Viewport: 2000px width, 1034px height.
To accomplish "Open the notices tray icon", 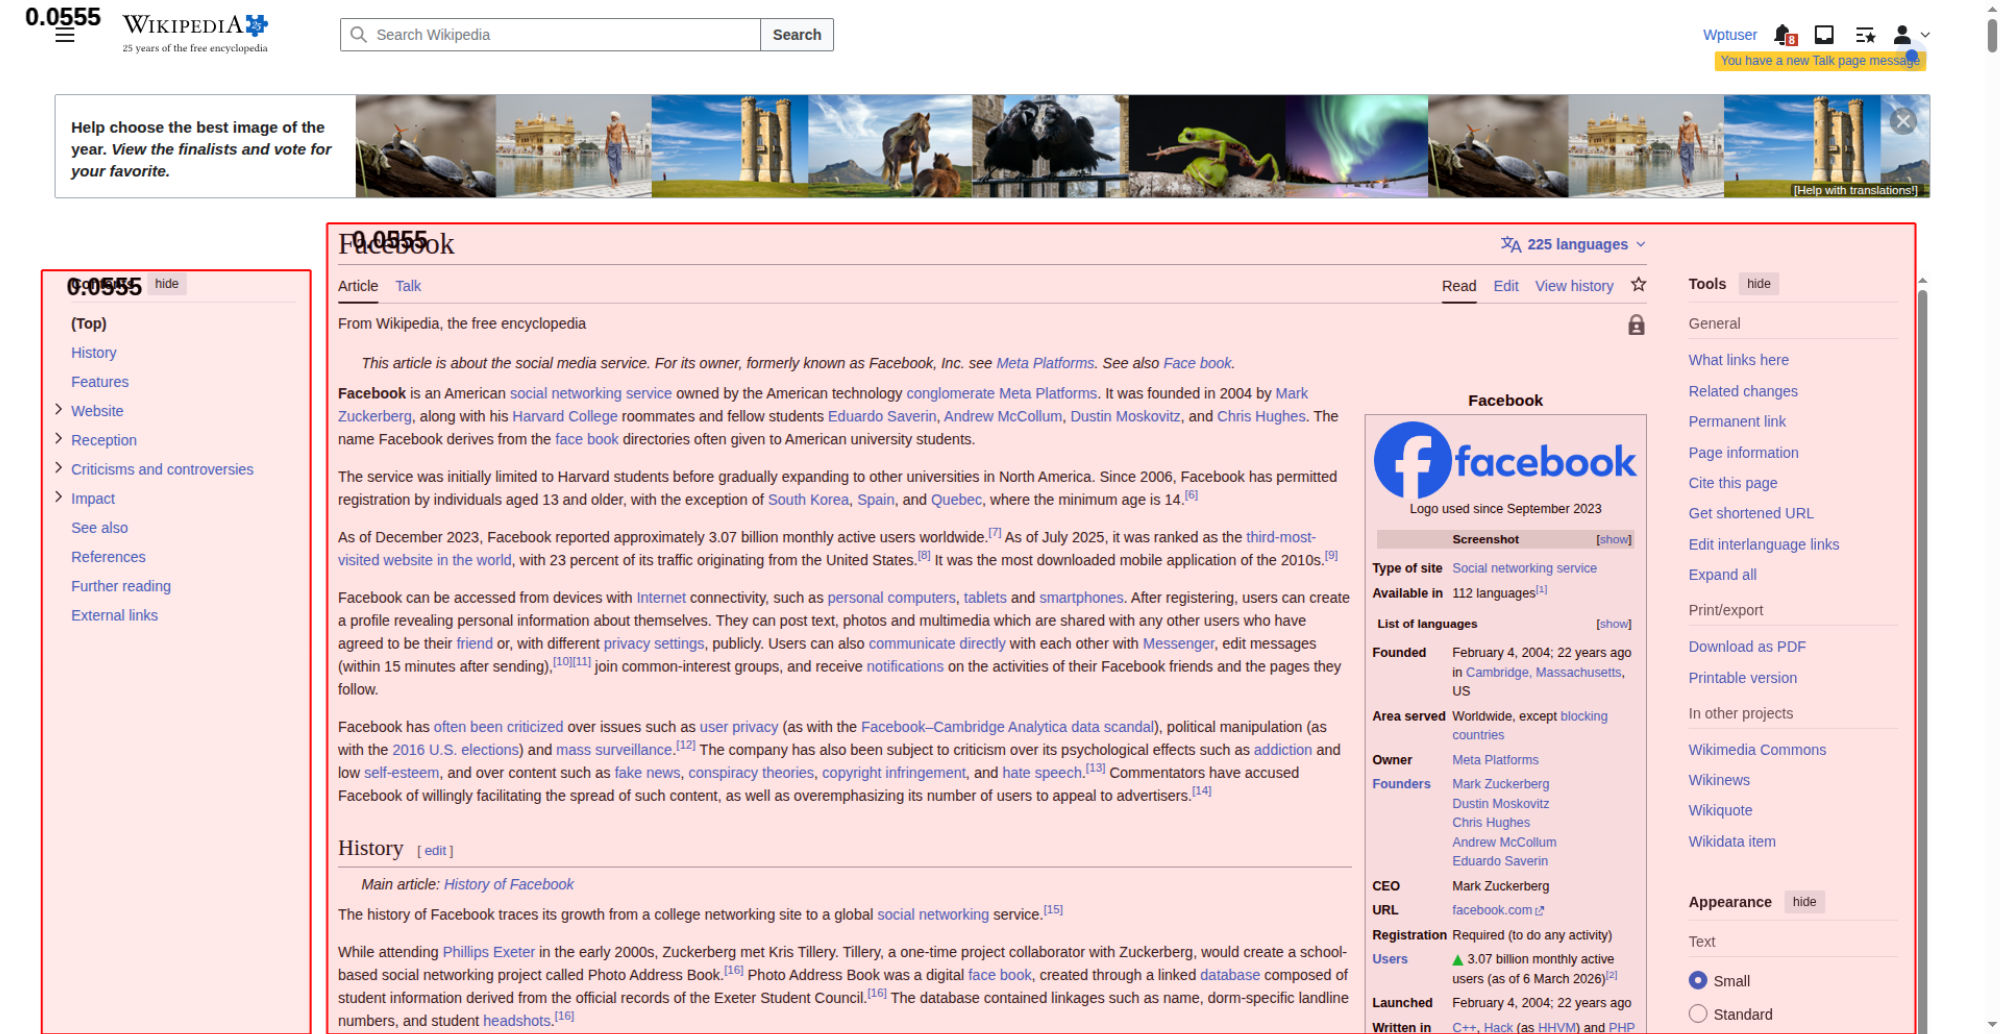I will (1824, 35).
